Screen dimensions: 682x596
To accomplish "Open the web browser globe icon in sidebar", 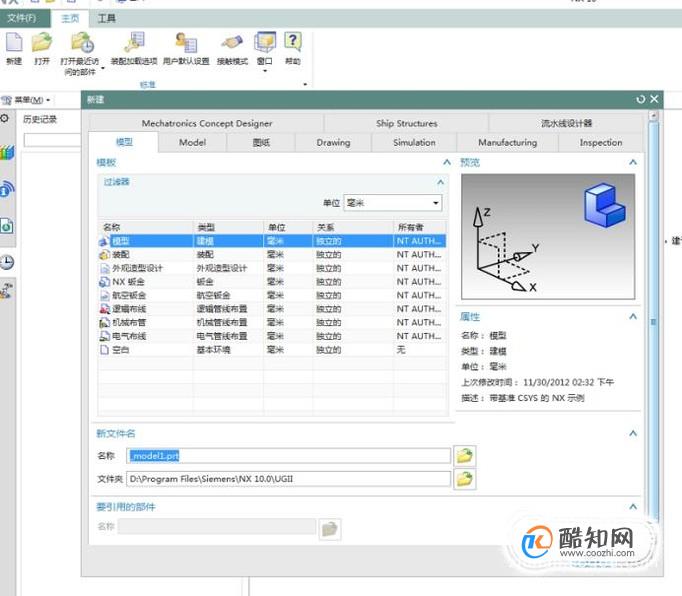I will [7, 189].
